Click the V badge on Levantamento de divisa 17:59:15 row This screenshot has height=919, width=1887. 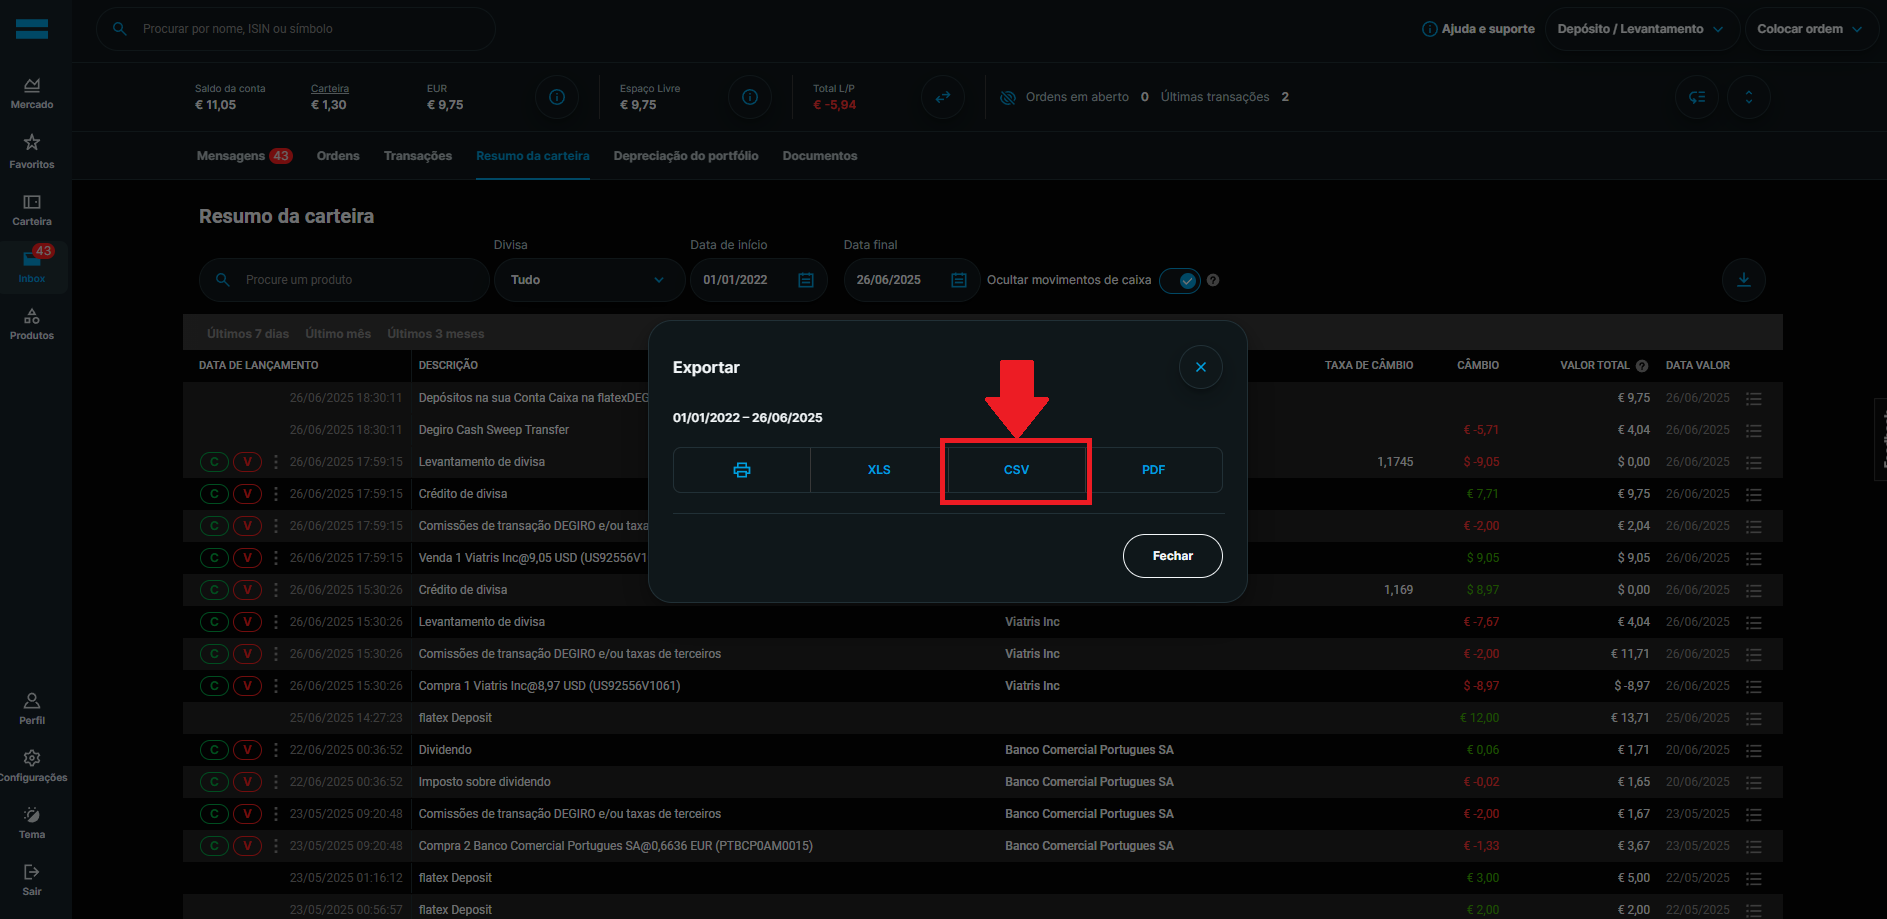point(247,462)
